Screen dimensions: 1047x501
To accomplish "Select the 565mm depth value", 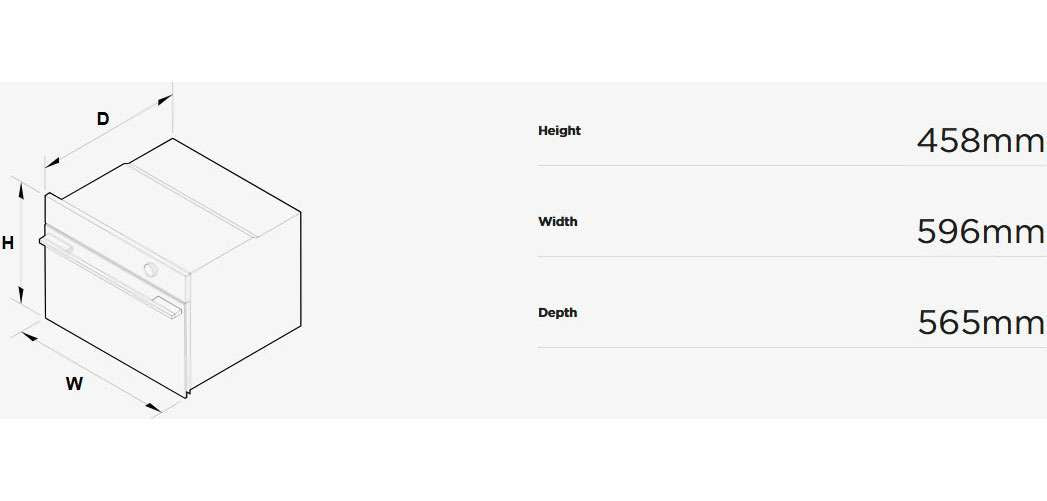I will pos(980,323).
